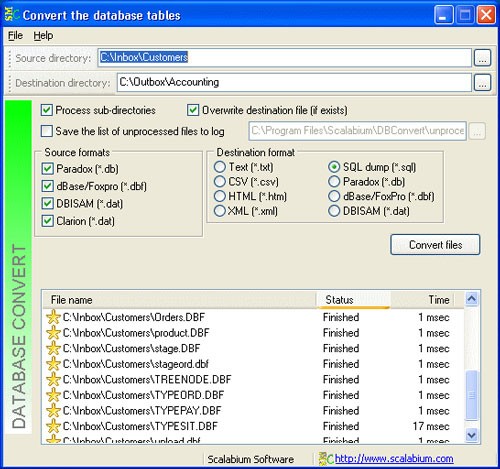The width and height of the screenshot is (500, 469).
Task: Uncheck Paradox (*.db) source format
Action: (x=48, y=169)
